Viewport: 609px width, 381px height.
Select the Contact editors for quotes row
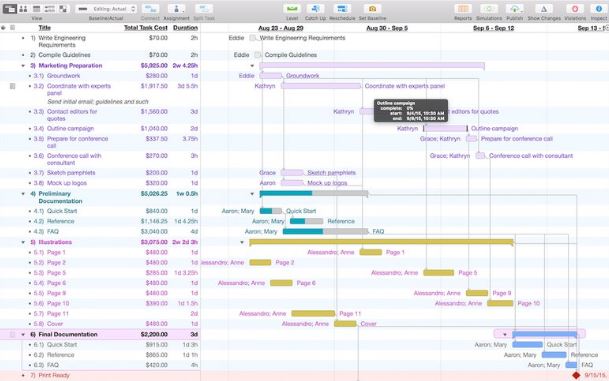(100, 115)
